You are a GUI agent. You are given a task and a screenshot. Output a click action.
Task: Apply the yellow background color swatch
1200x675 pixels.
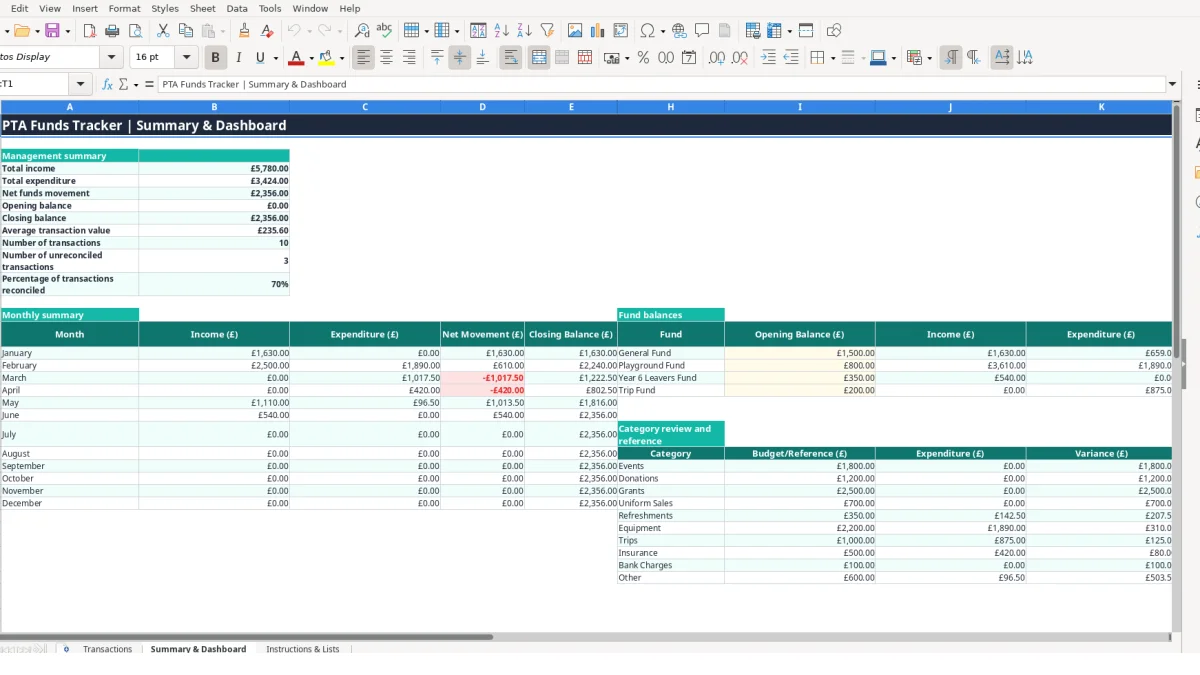click(x=326, y=58)
